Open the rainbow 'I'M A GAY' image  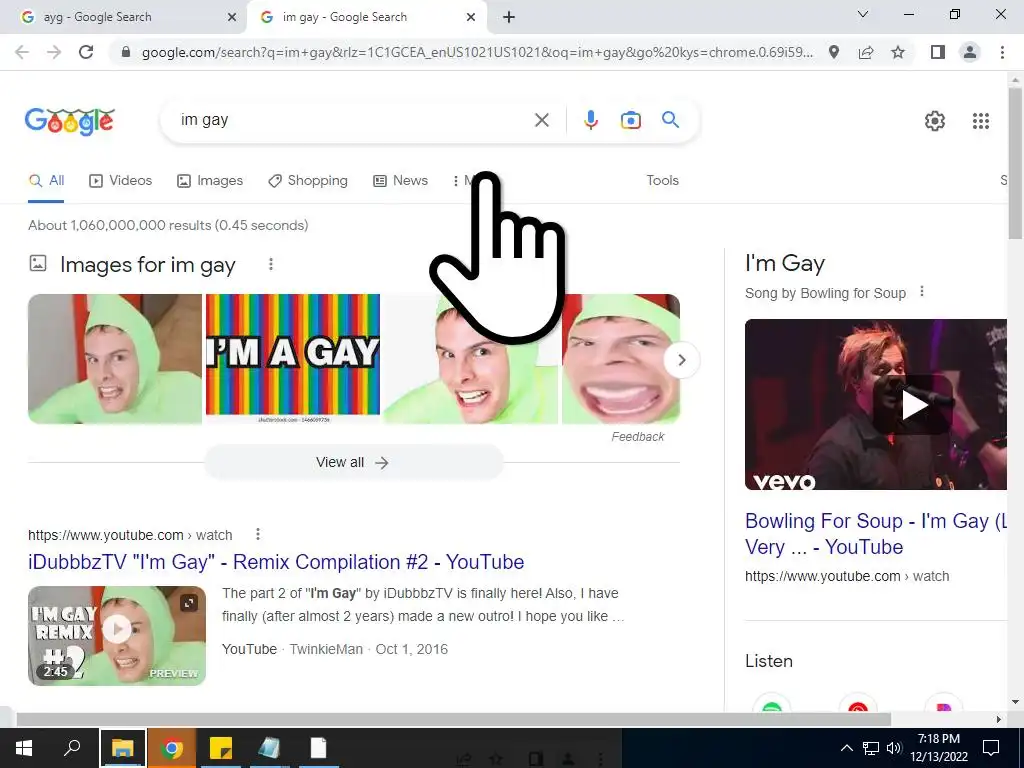pyautogui.click(x=293, y=359)
